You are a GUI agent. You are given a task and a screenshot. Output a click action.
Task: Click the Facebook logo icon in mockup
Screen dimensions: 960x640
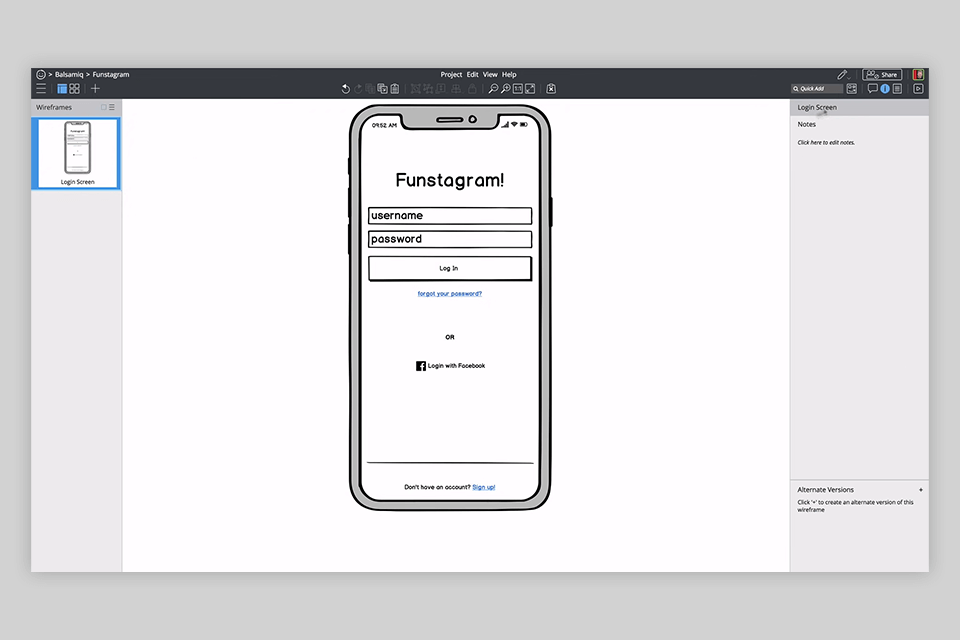[x=421, y=366]
